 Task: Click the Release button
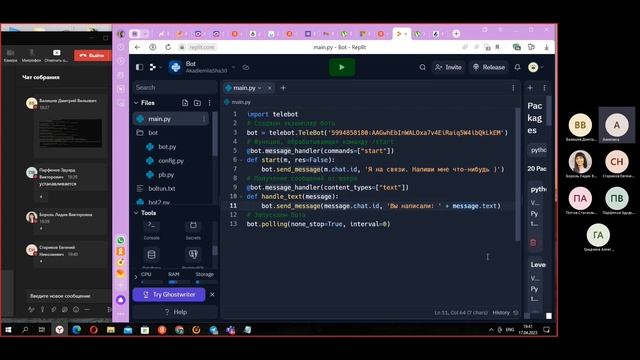tap(489, 67)
